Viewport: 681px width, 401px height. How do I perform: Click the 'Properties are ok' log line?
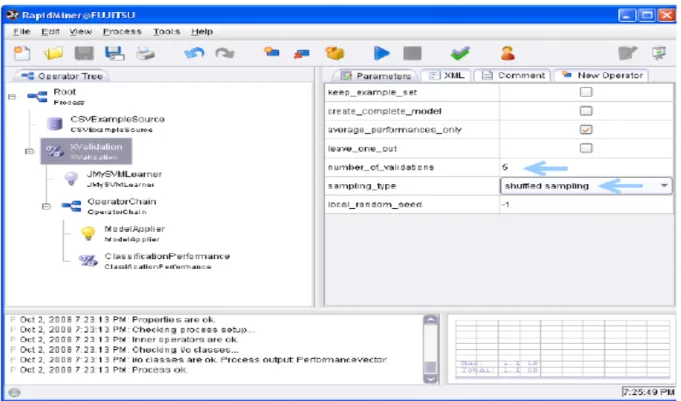click(117, 319)
